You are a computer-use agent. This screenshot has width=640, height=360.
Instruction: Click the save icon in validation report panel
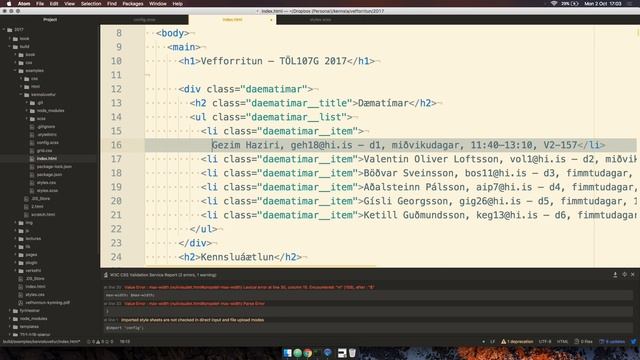pos(615,275)
